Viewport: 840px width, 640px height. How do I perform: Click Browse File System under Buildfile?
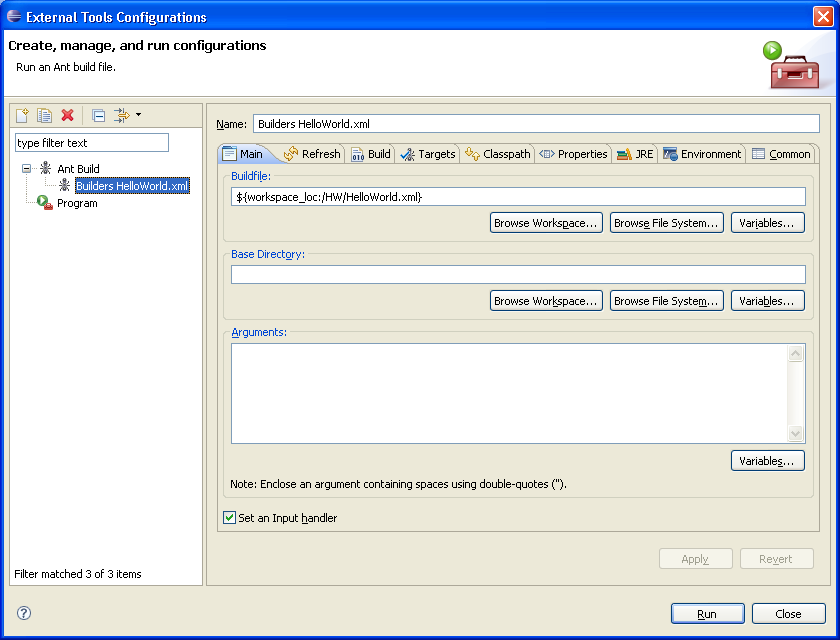click(666, 223)
